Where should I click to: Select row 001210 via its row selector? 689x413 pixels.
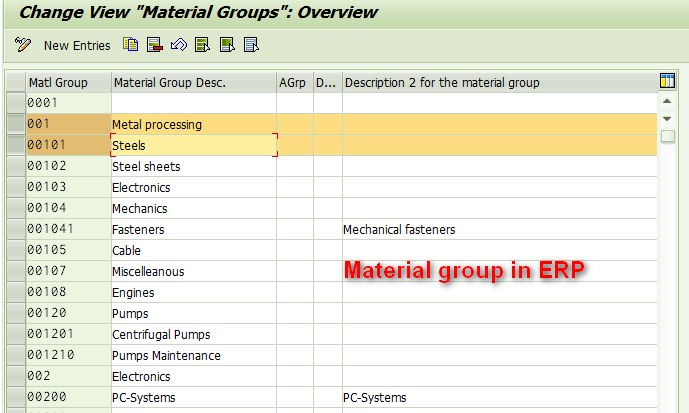point(16,355)
